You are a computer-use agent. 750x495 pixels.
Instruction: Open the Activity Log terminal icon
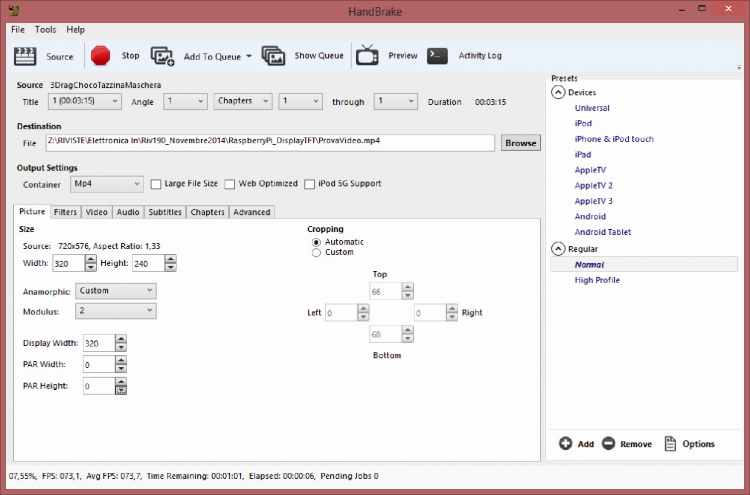437,55
